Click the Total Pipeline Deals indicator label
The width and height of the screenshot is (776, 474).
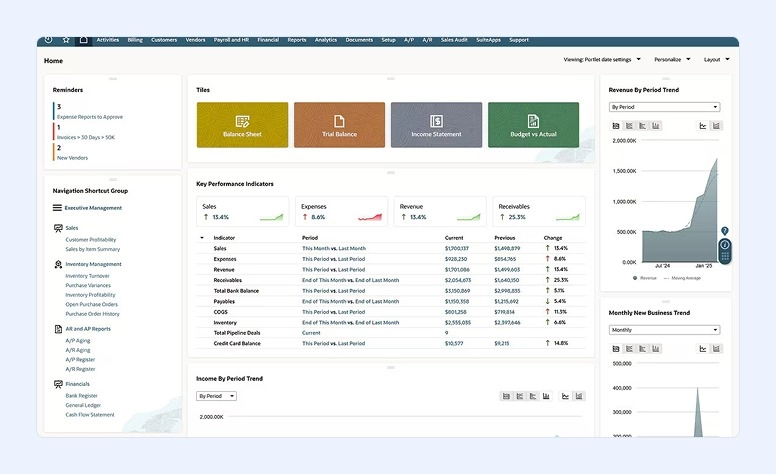point(237,333)
